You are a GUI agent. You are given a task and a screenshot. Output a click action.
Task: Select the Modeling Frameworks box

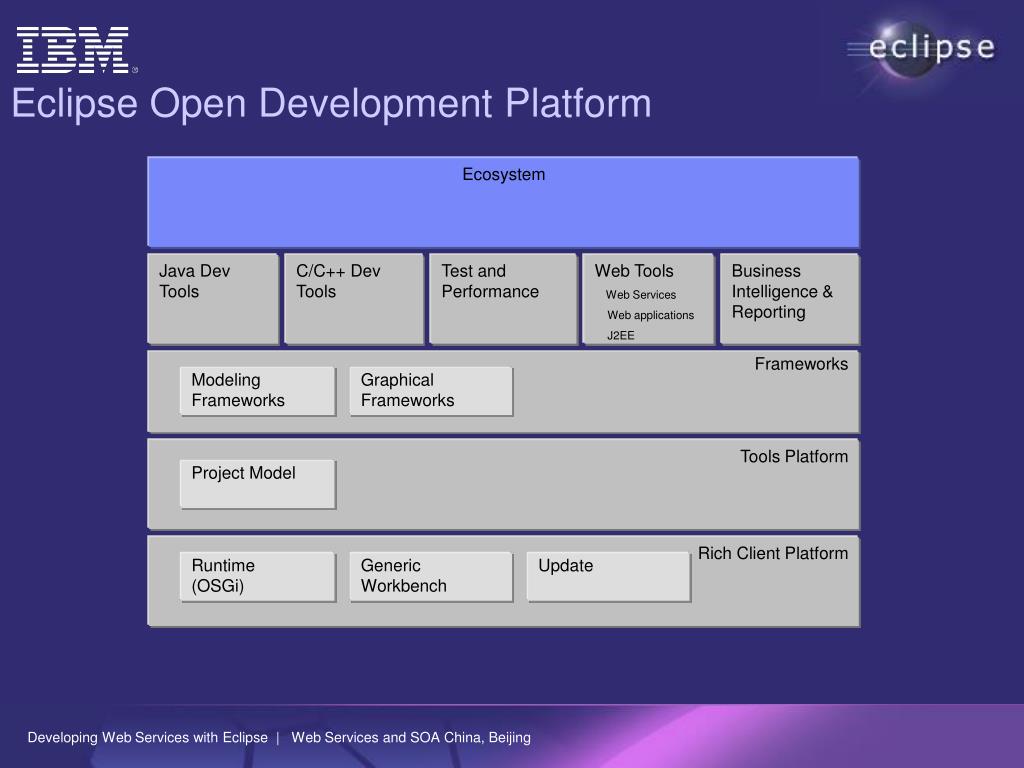point(257,391)
